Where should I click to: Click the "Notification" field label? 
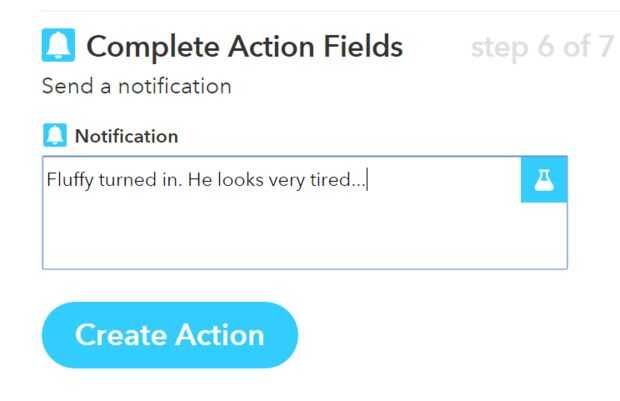coord(126,136)
